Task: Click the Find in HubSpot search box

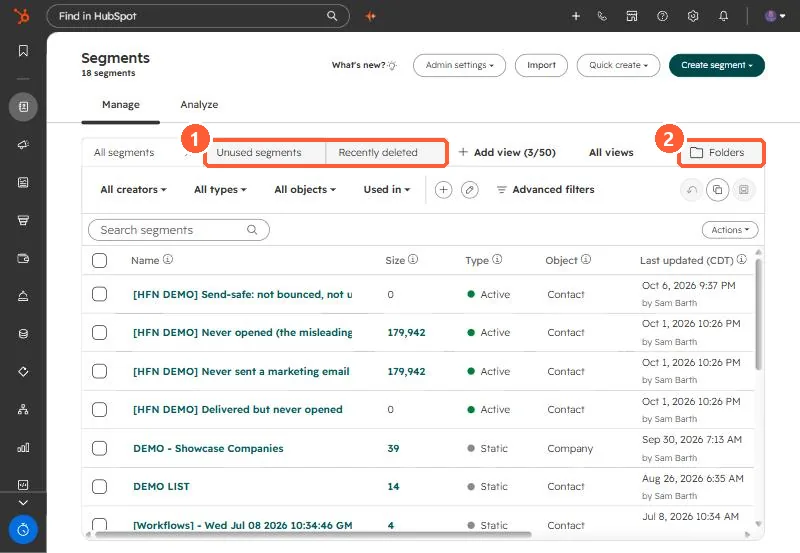Action: (x=198, y=16)
